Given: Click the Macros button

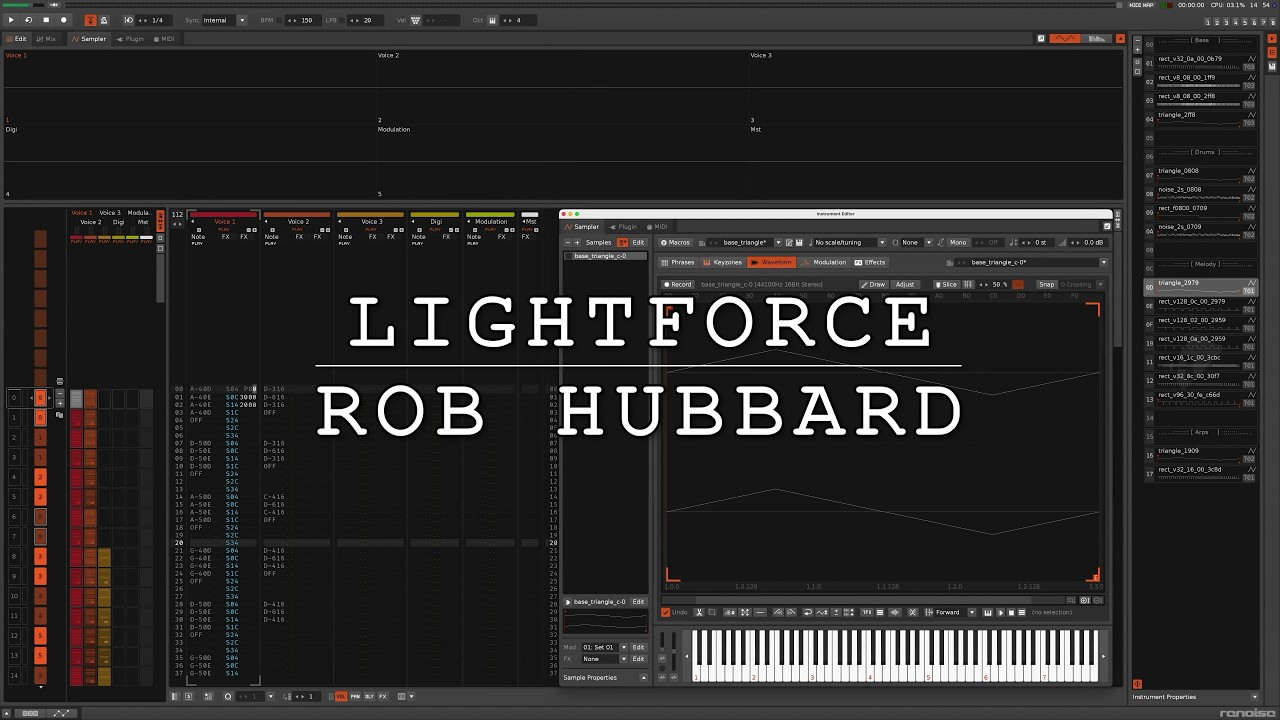Looking at the screenshot, I should coord(676,242).
